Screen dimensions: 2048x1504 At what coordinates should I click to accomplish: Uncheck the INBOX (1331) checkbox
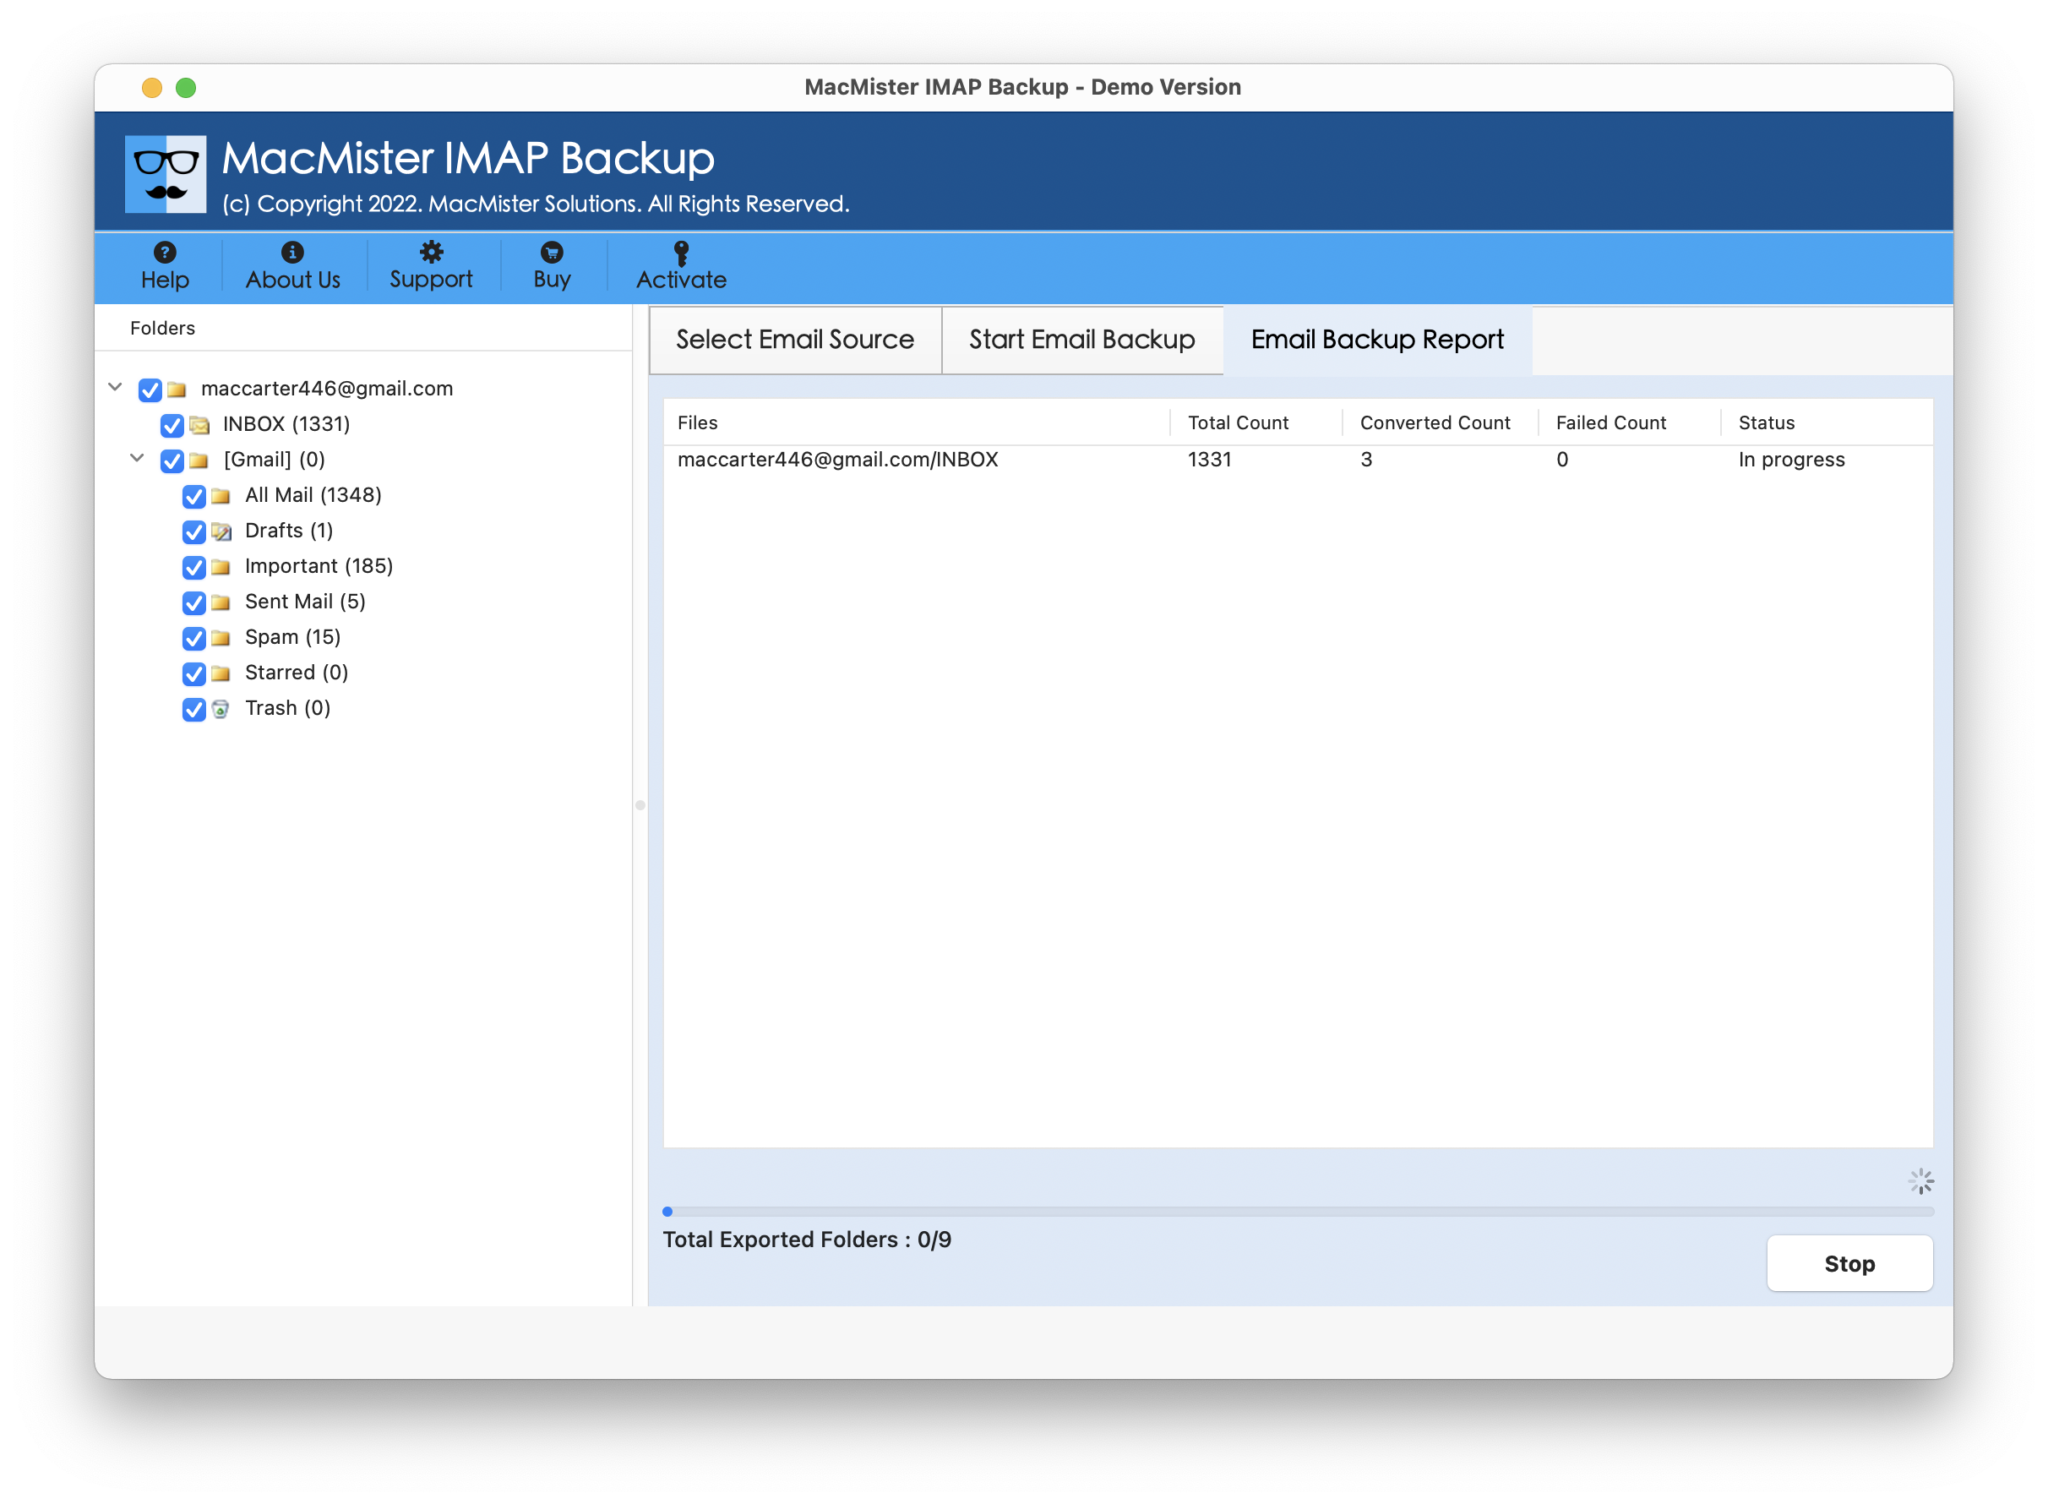[x=172, y=425]
